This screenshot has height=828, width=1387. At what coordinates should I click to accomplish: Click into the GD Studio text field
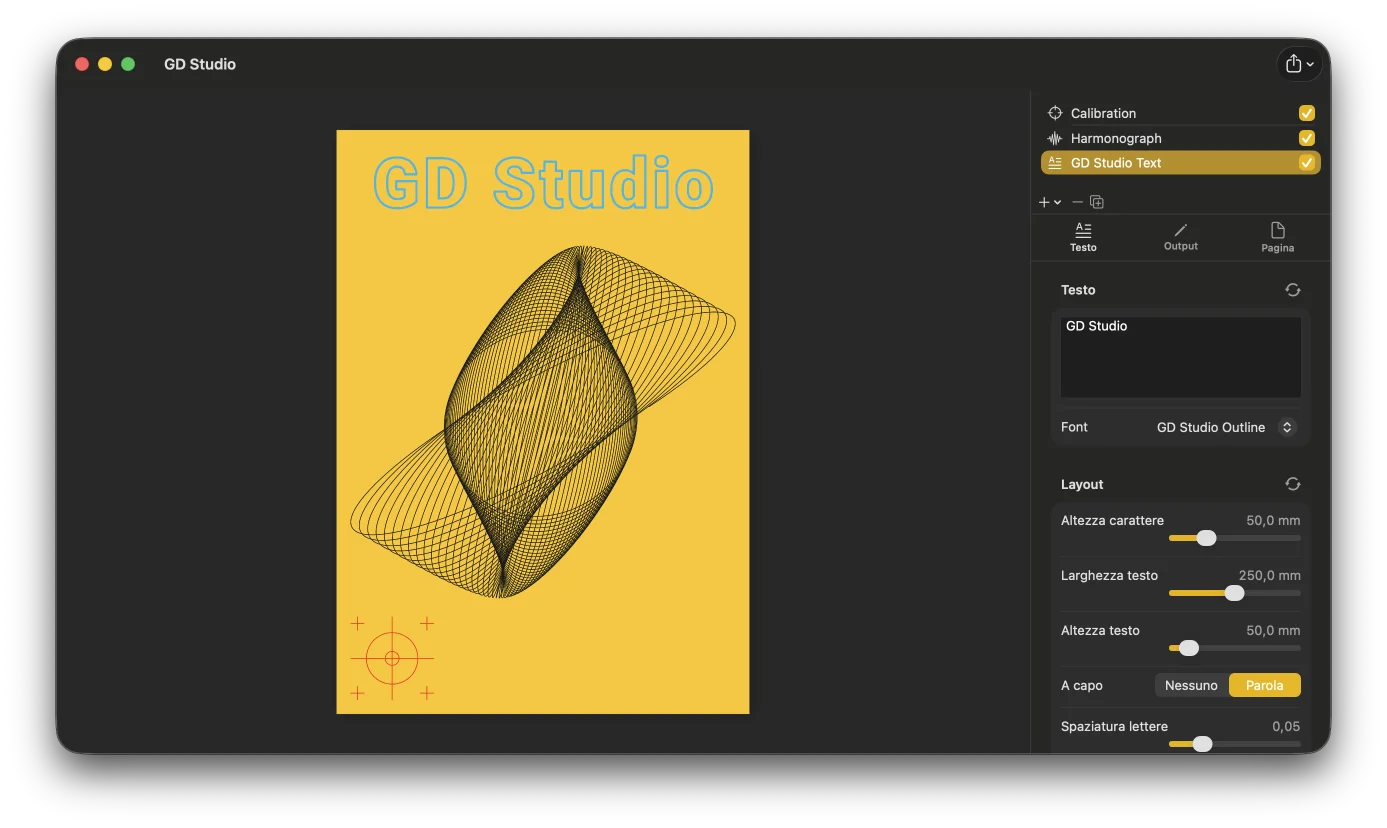[1180, 357]
